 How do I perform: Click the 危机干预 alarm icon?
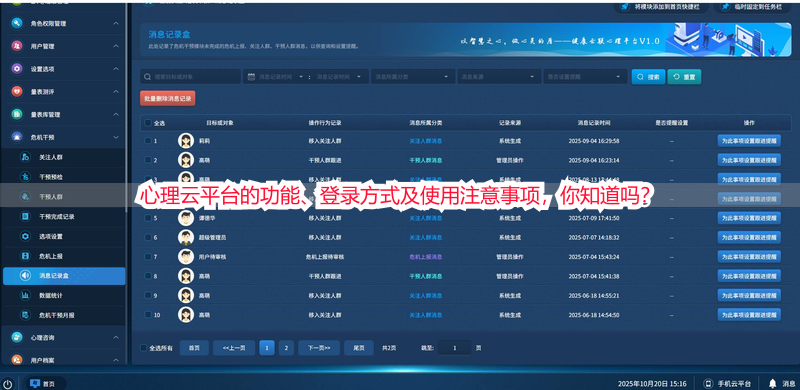17,137
